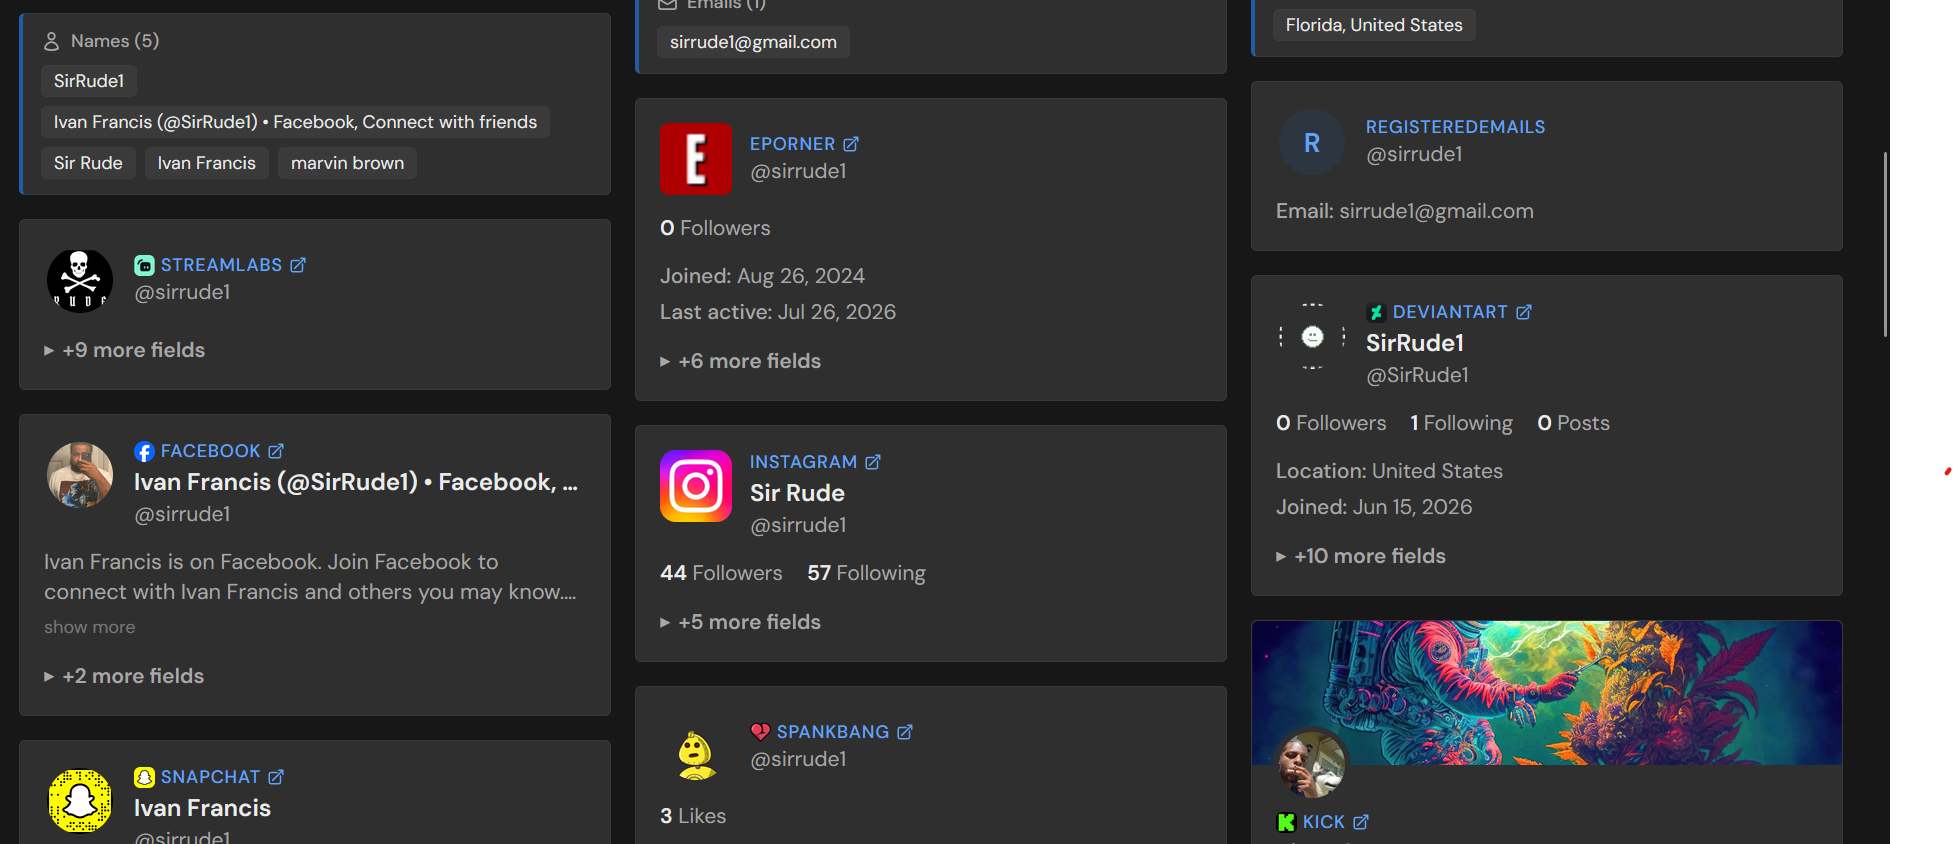Open the STREAMLABS profile link
The image size is (1953, 844).
(221, 265)
